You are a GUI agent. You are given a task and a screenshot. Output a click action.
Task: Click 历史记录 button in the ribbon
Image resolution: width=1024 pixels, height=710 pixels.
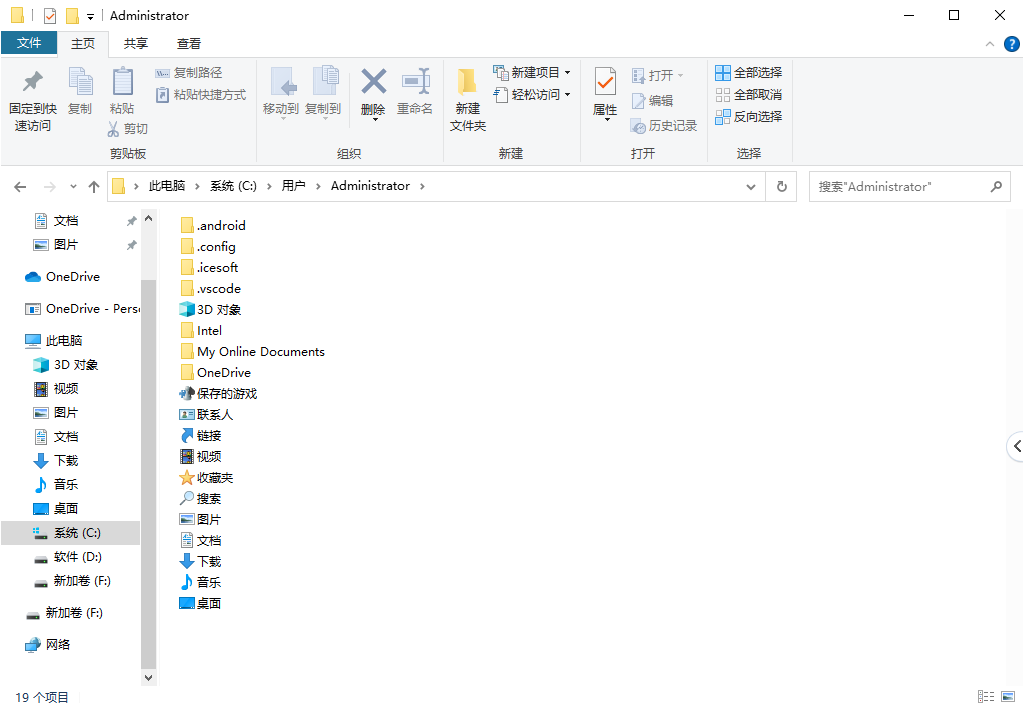(664, 126)
